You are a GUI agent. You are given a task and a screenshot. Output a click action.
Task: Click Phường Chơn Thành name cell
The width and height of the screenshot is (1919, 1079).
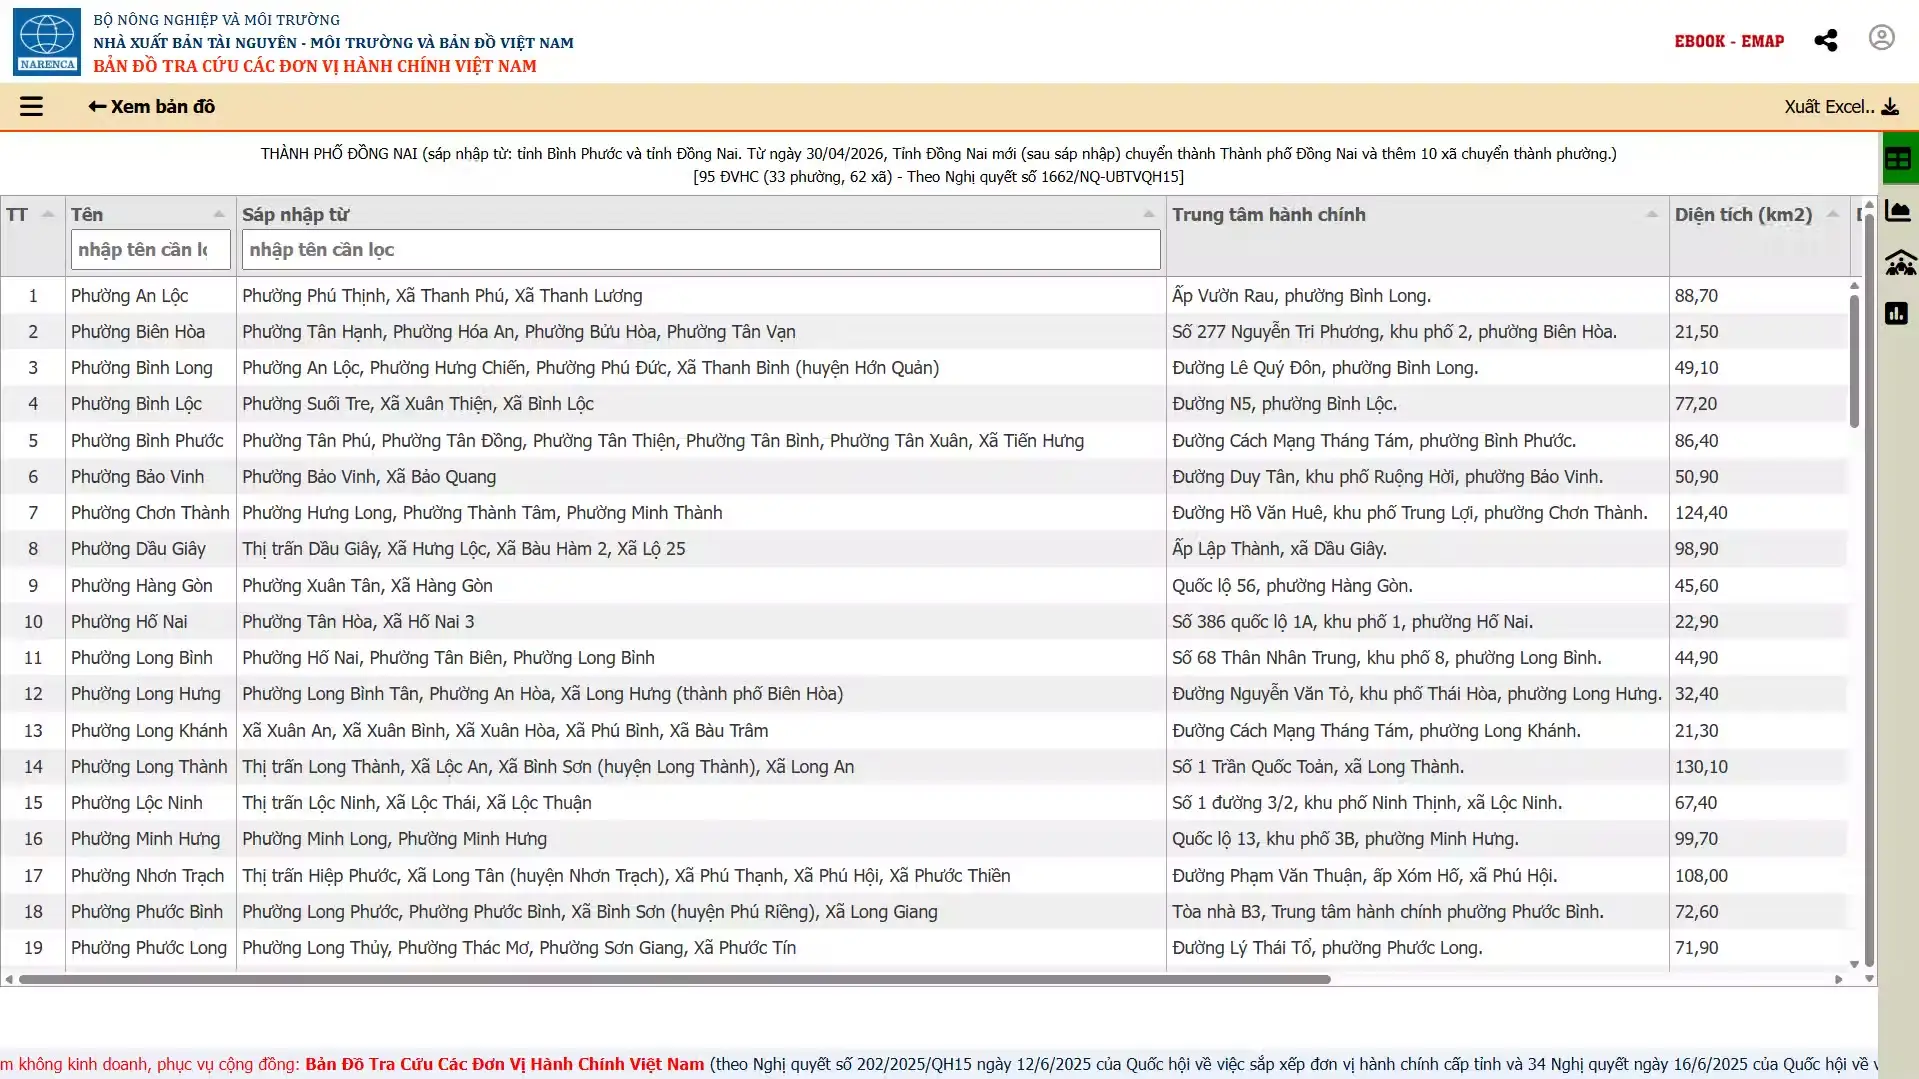[x=150, y=513]
